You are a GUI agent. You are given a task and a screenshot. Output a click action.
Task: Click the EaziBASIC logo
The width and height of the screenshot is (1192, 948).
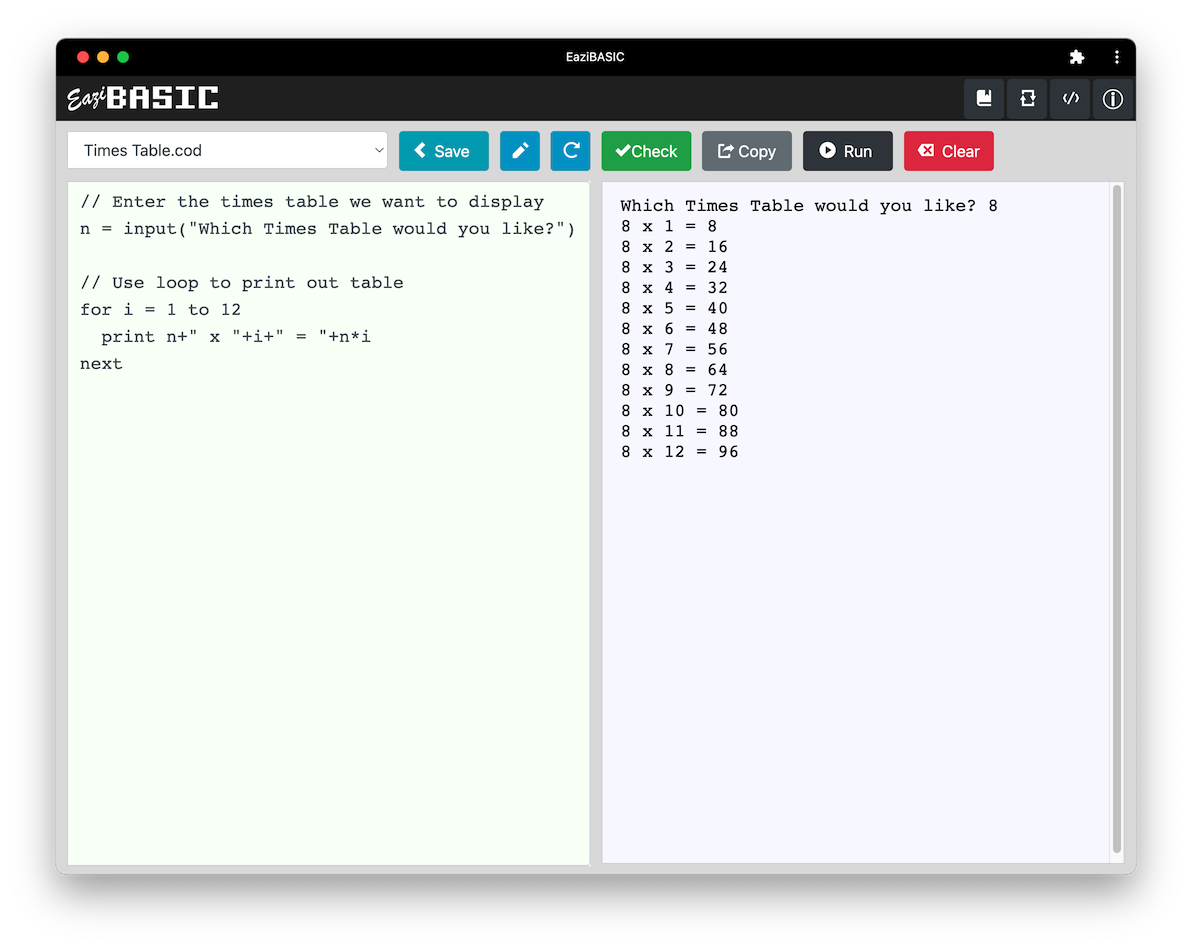pyautogui.click(x=143, y=98)
